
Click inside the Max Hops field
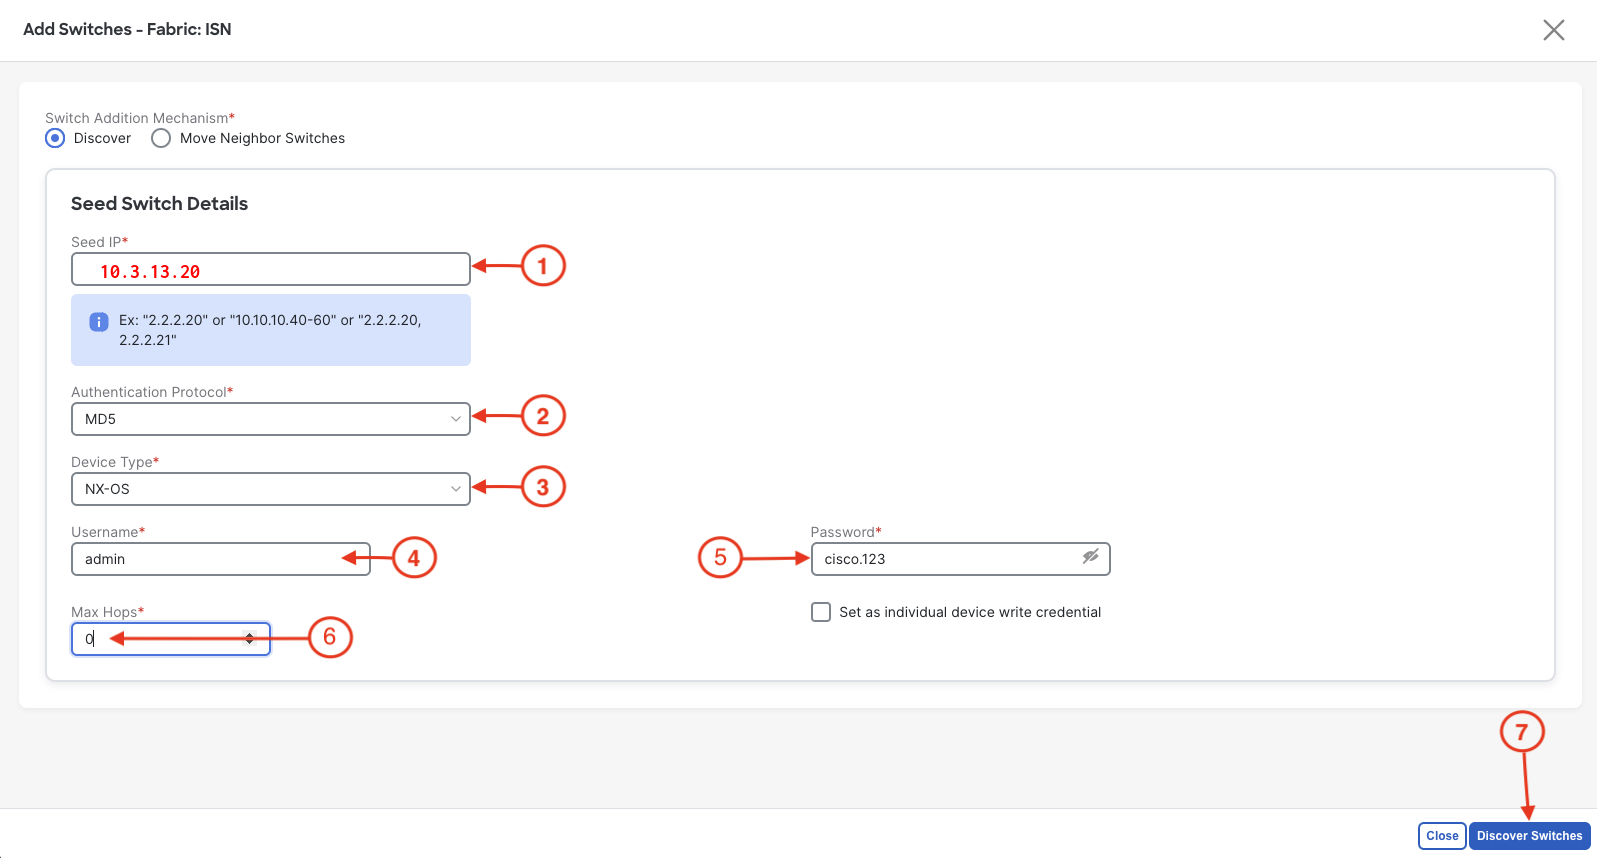(160, 639)
